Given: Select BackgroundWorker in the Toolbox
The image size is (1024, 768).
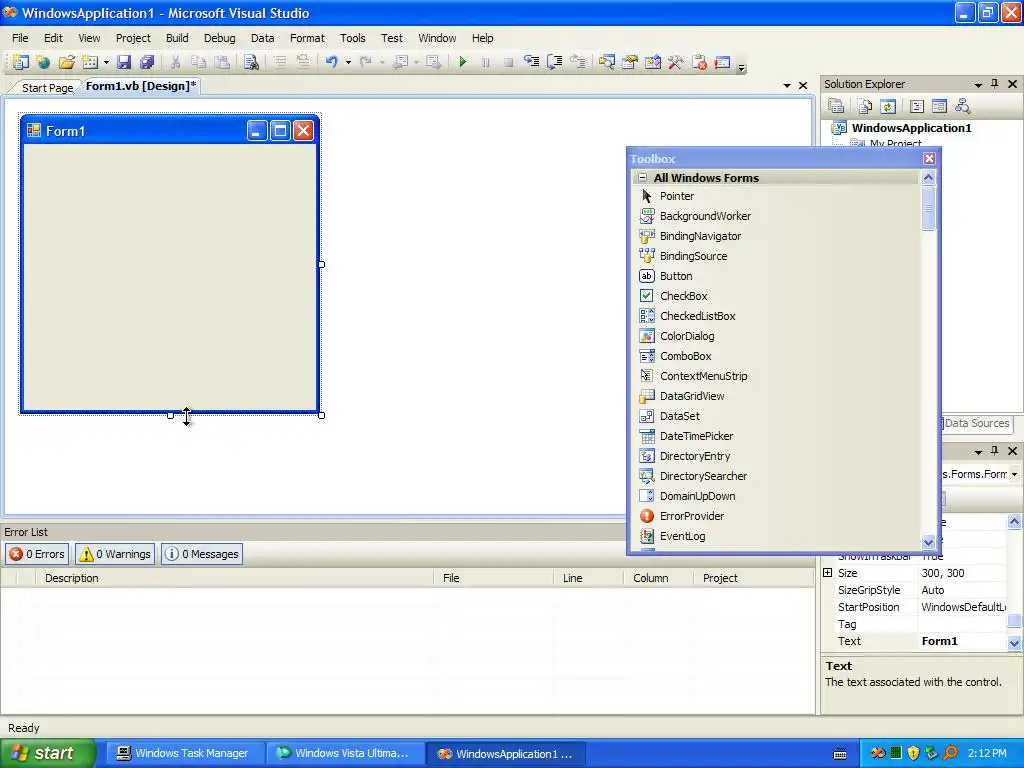Looking at the screenshot, I should pos(776,216).
